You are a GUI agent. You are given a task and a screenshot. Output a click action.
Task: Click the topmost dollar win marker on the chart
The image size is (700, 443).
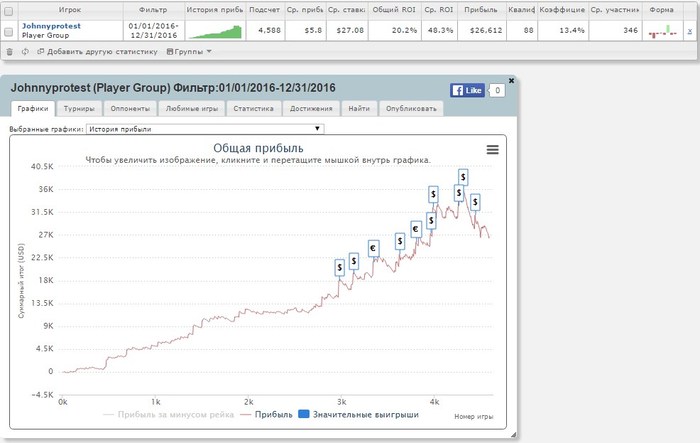463,177
